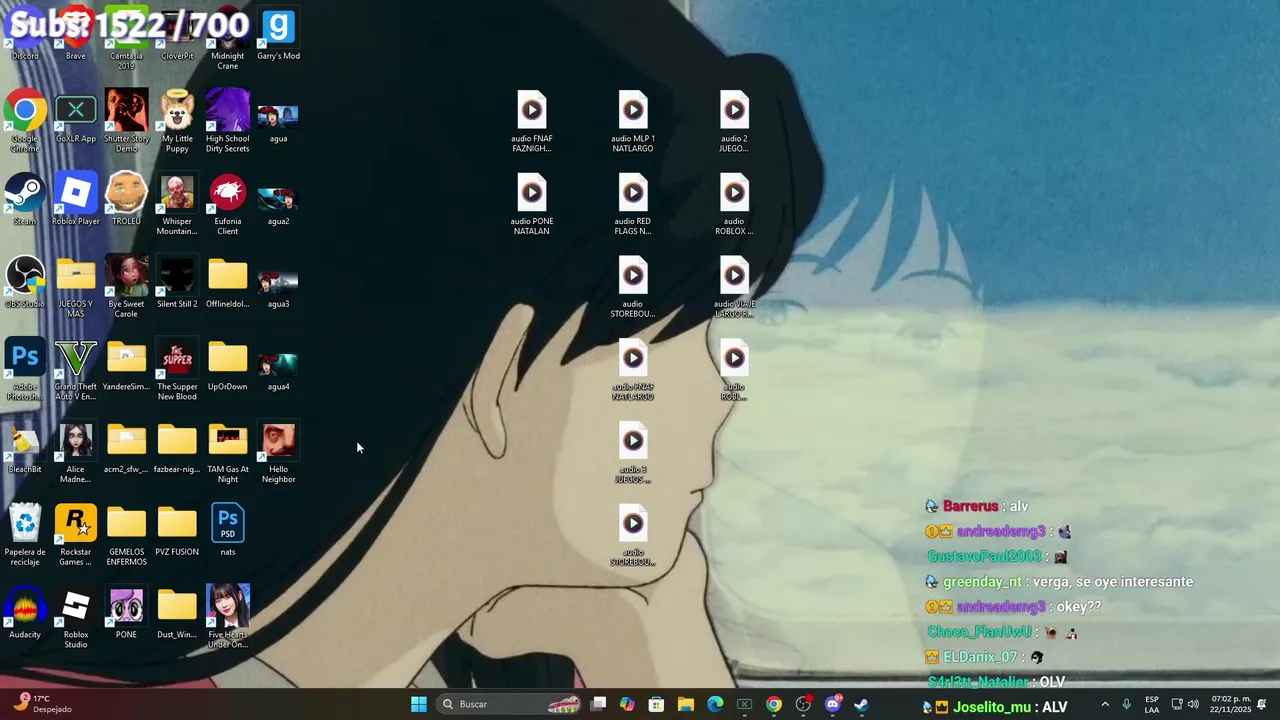Screen dimensions: 1280x720
Task: Open Grand Theft Auto V shortcut
Action: tap(76, 370)
